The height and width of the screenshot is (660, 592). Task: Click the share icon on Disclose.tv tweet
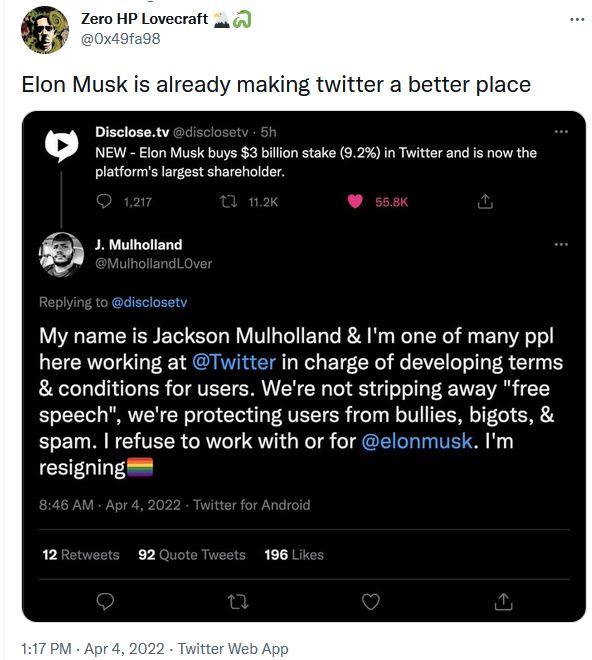click(x=485, y=201)
